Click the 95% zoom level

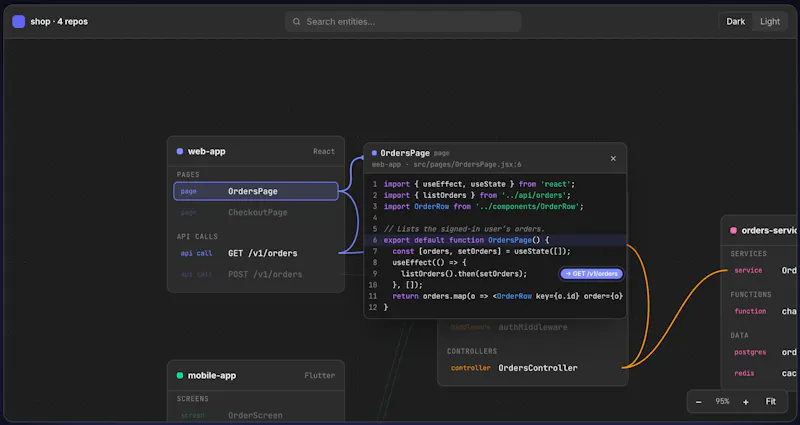coord(722,402)
